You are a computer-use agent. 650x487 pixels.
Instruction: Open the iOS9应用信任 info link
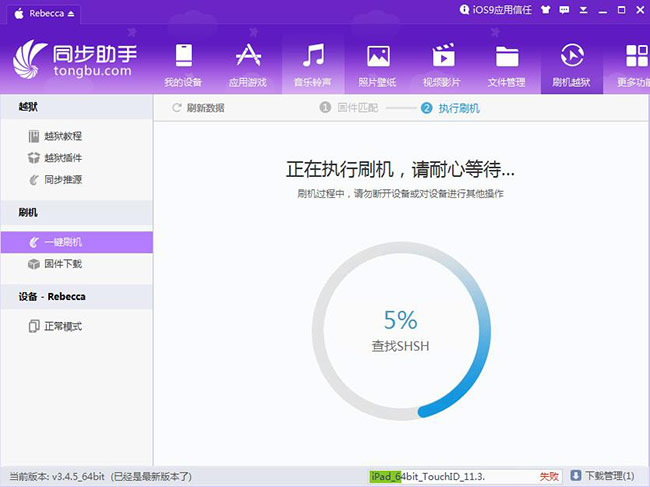click(495, 10)
